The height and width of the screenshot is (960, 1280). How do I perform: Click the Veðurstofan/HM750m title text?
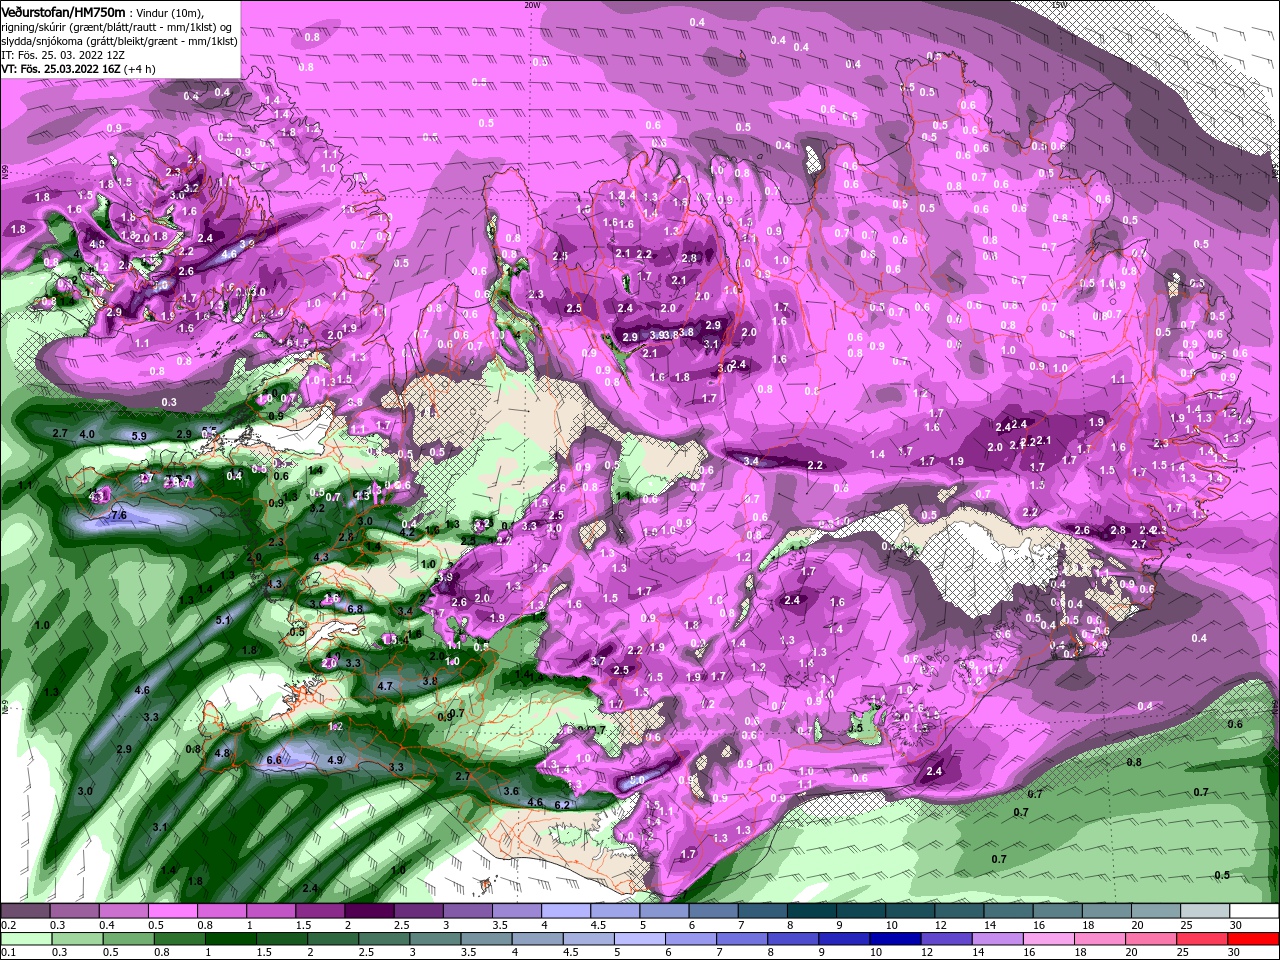[63, 11]
